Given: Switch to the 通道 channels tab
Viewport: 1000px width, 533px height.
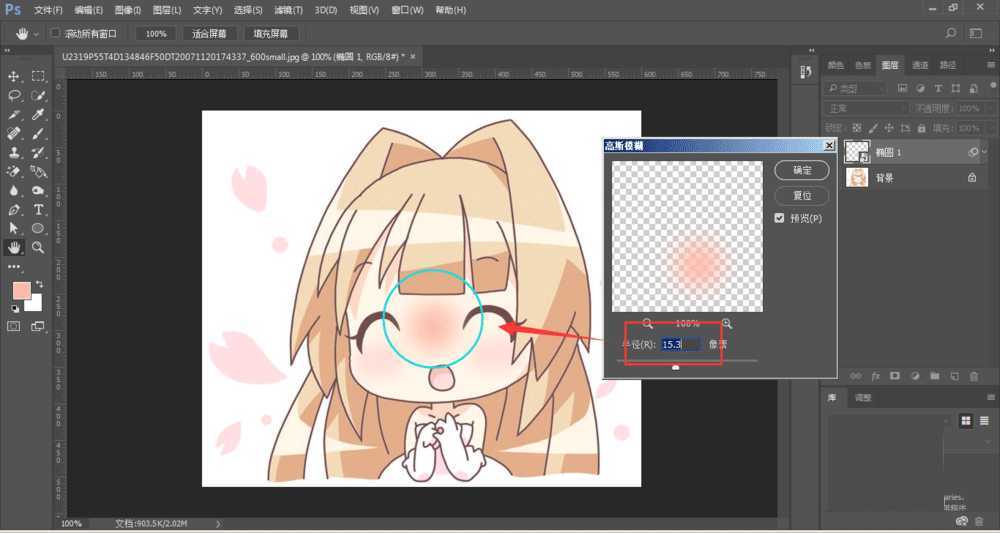Looking at the screenshot, I should pos(918,65).
